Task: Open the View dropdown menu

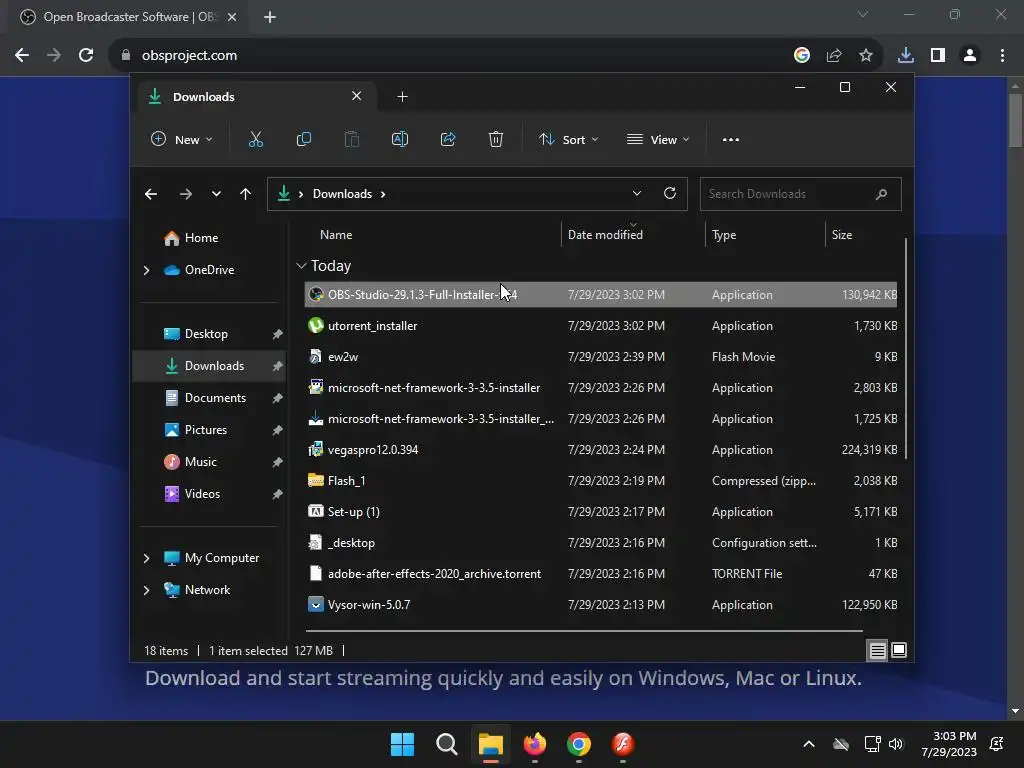Action: coord(658,140)
